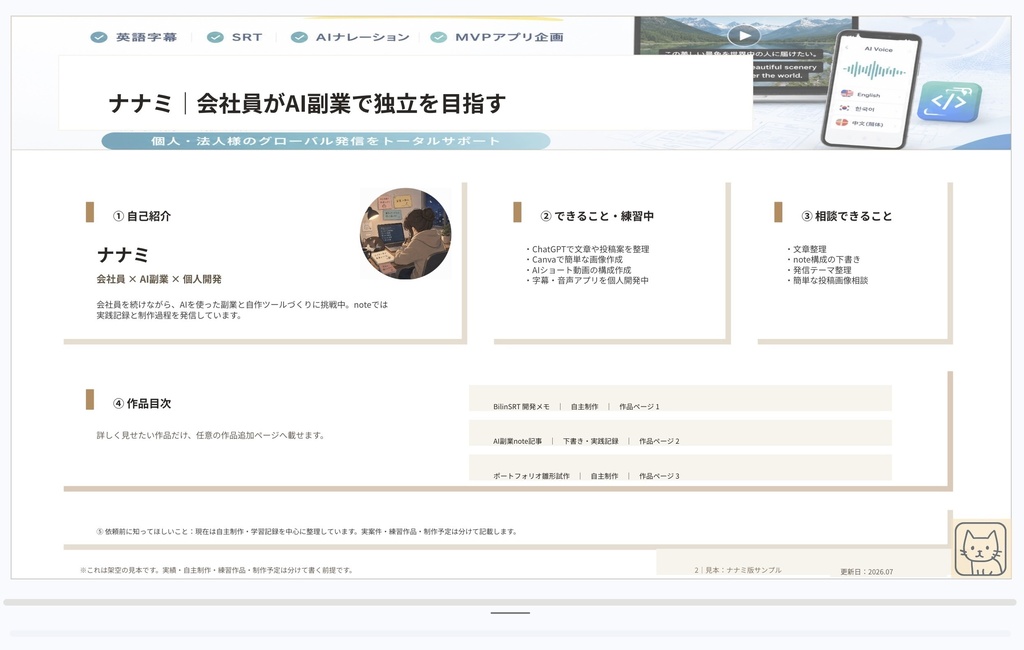Click the 詳しく見せたい作品だけ description text
1024x650 pixels.
[x=210, y=435]
